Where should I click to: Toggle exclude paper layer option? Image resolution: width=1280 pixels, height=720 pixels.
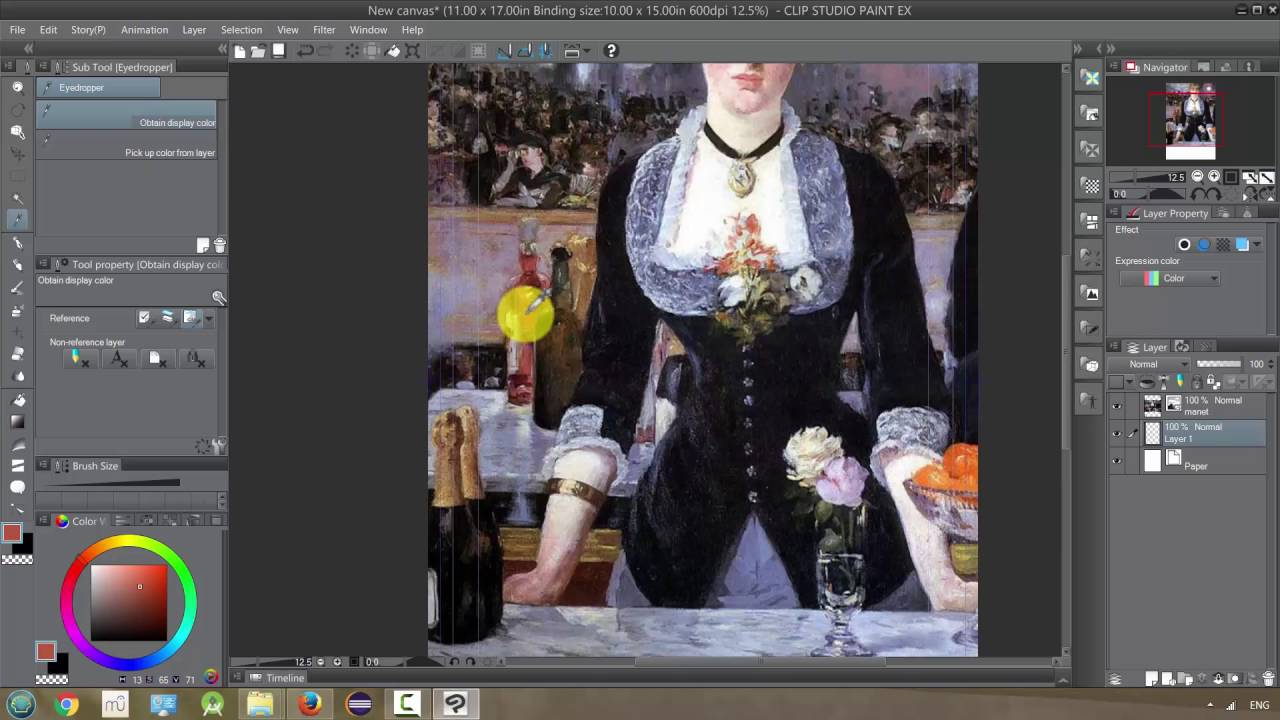coord(157,358)
